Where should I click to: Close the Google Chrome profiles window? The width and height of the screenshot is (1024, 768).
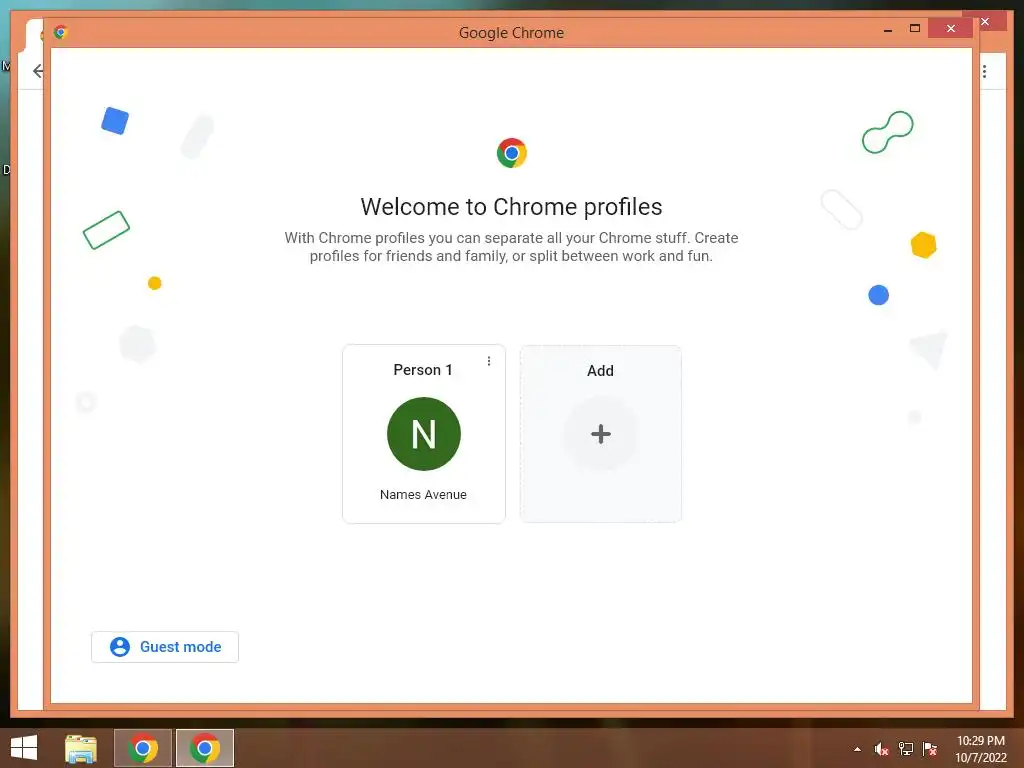950,29
